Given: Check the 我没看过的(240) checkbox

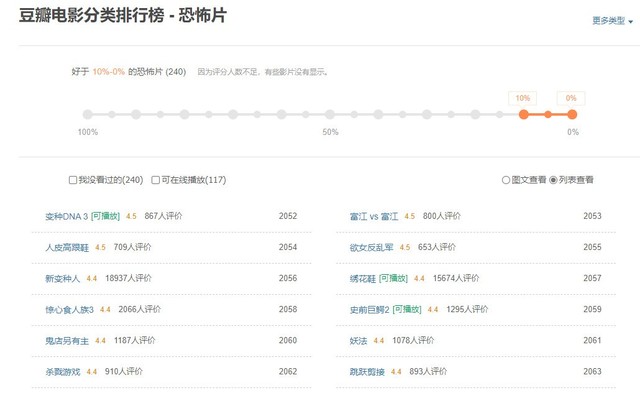Looking at the screenshot, I should (x=73, y=180).
